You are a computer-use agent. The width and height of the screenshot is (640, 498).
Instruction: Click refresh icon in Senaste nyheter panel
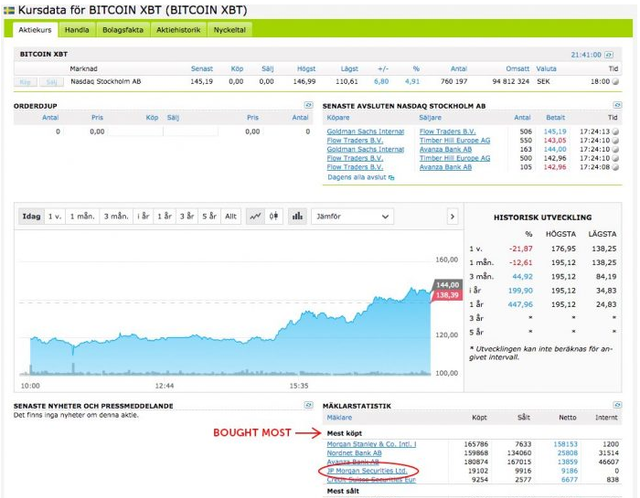pyautogui.click(x=309, y=405)
